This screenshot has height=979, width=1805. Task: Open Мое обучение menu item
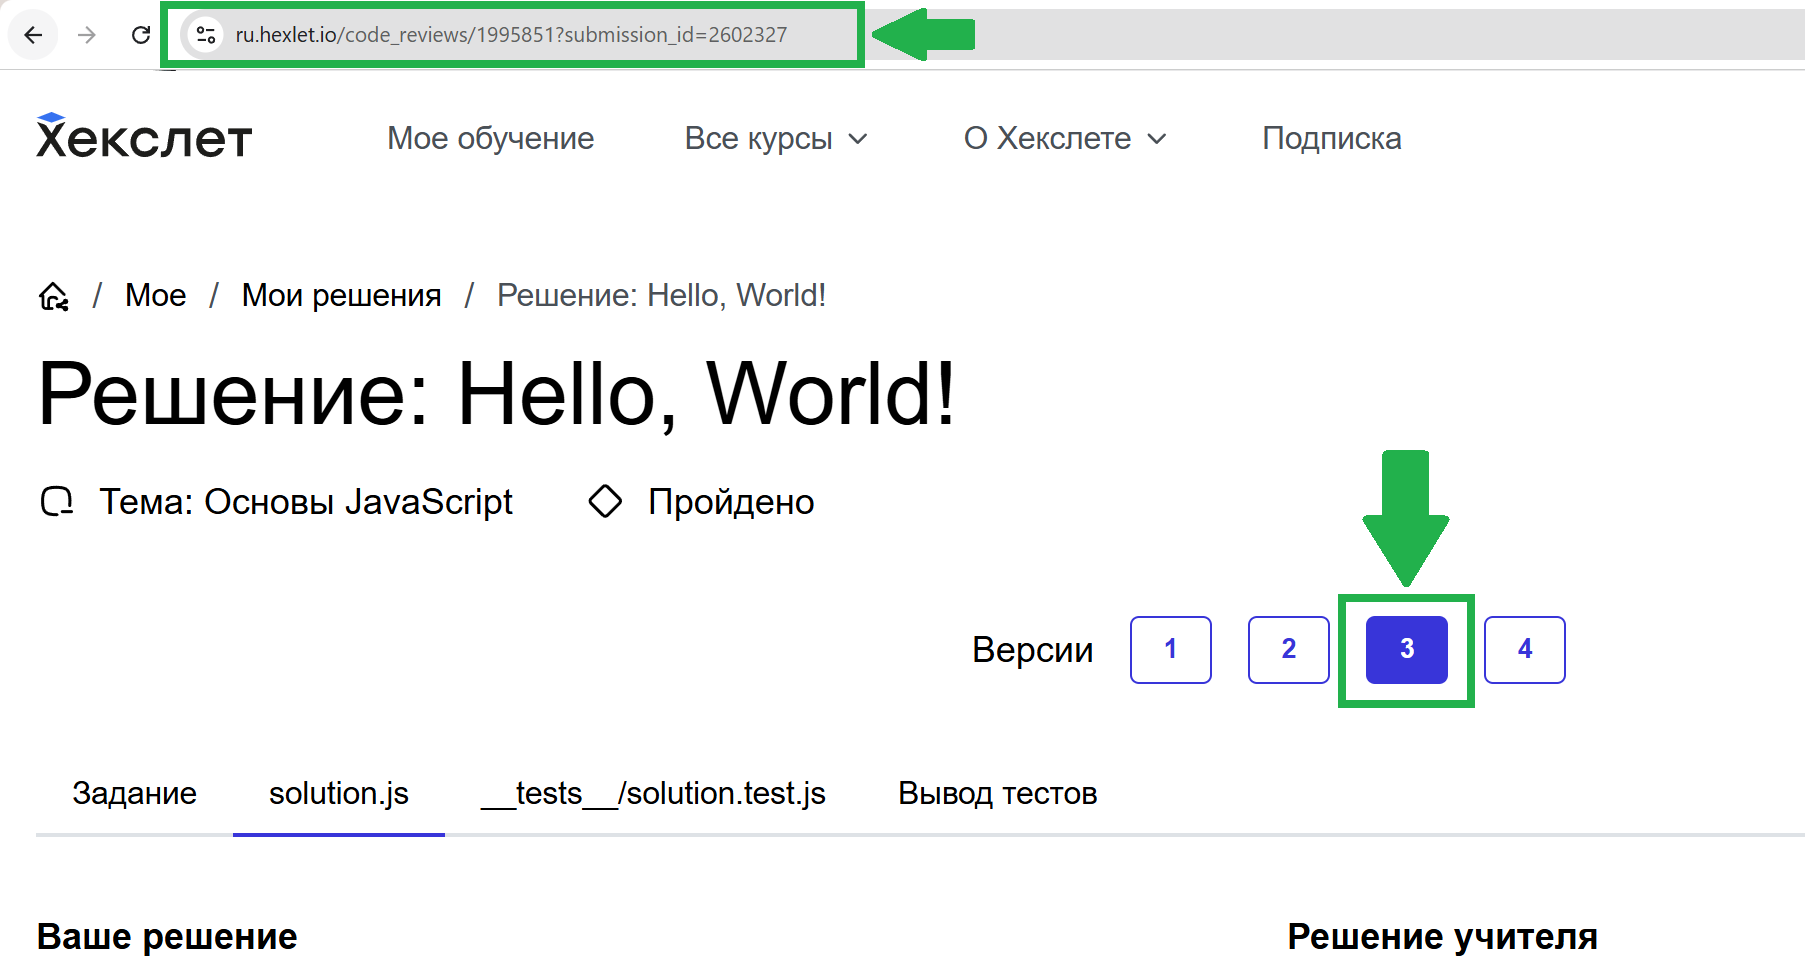pos(490,138)
